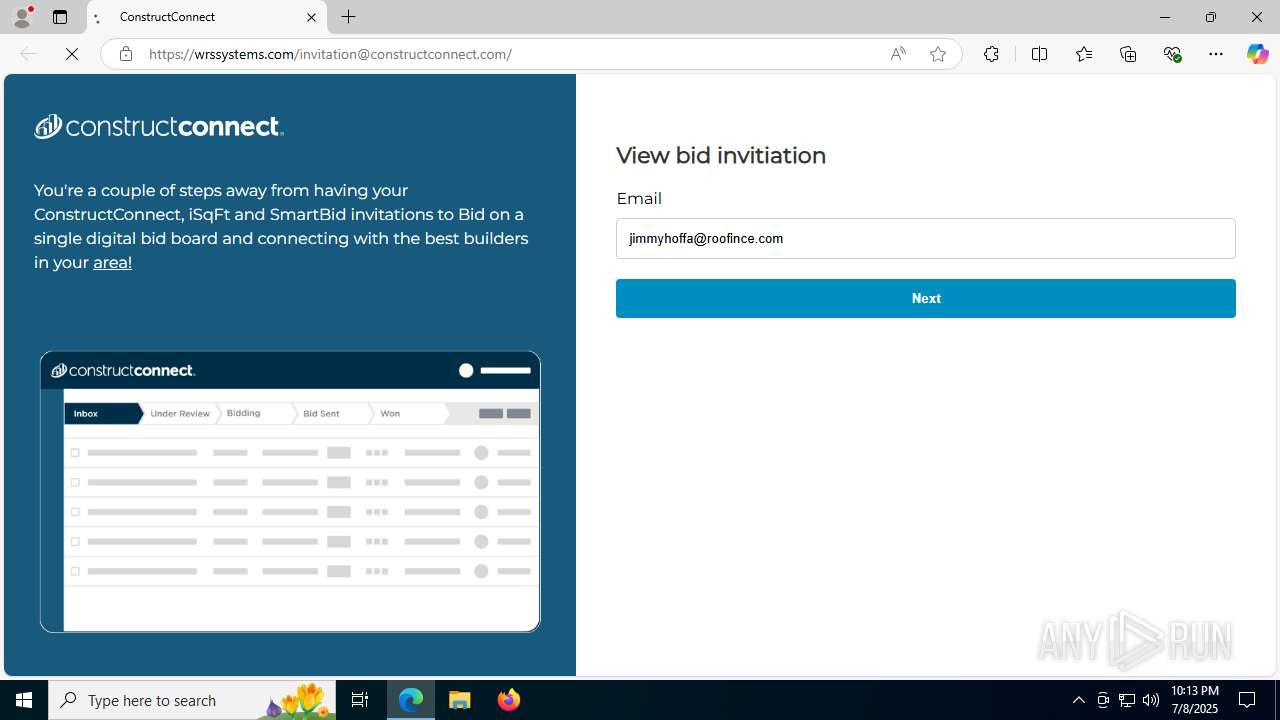Show hidden system tray icons
This screenshot has width=1280, height=720.
click(1078, 700)
